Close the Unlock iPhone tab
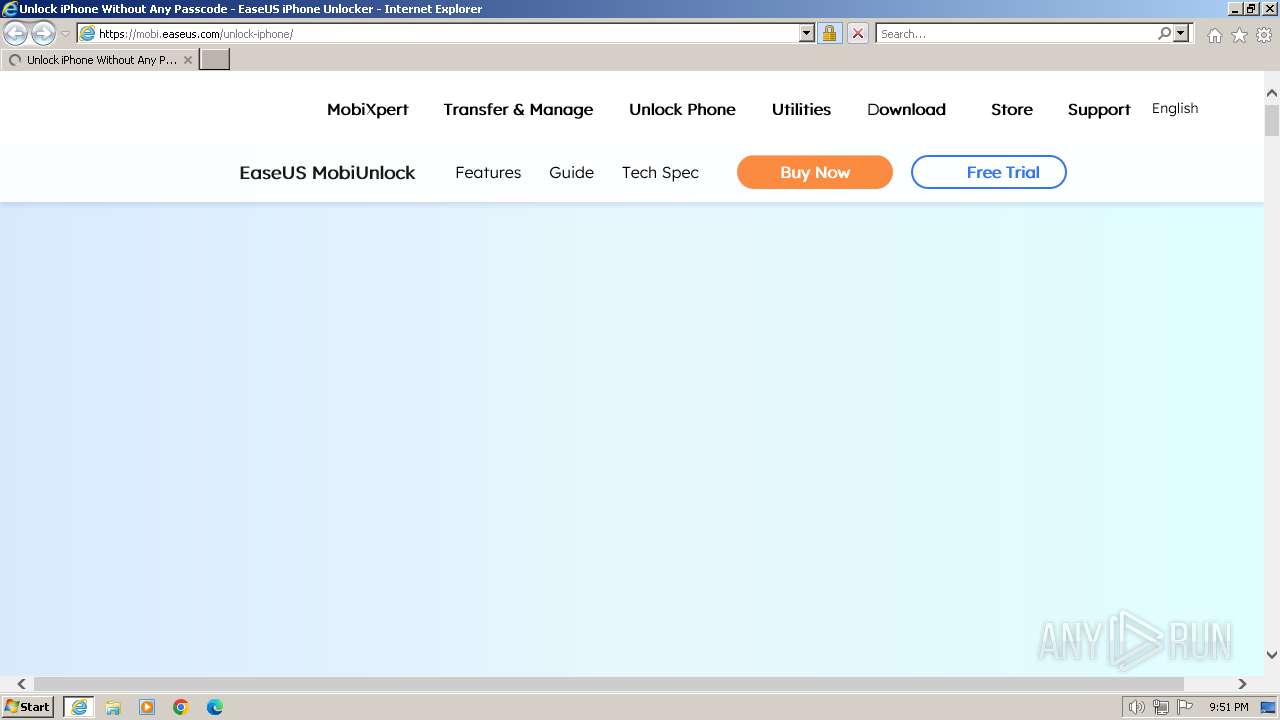The image size is (1280, 720). 188,60
